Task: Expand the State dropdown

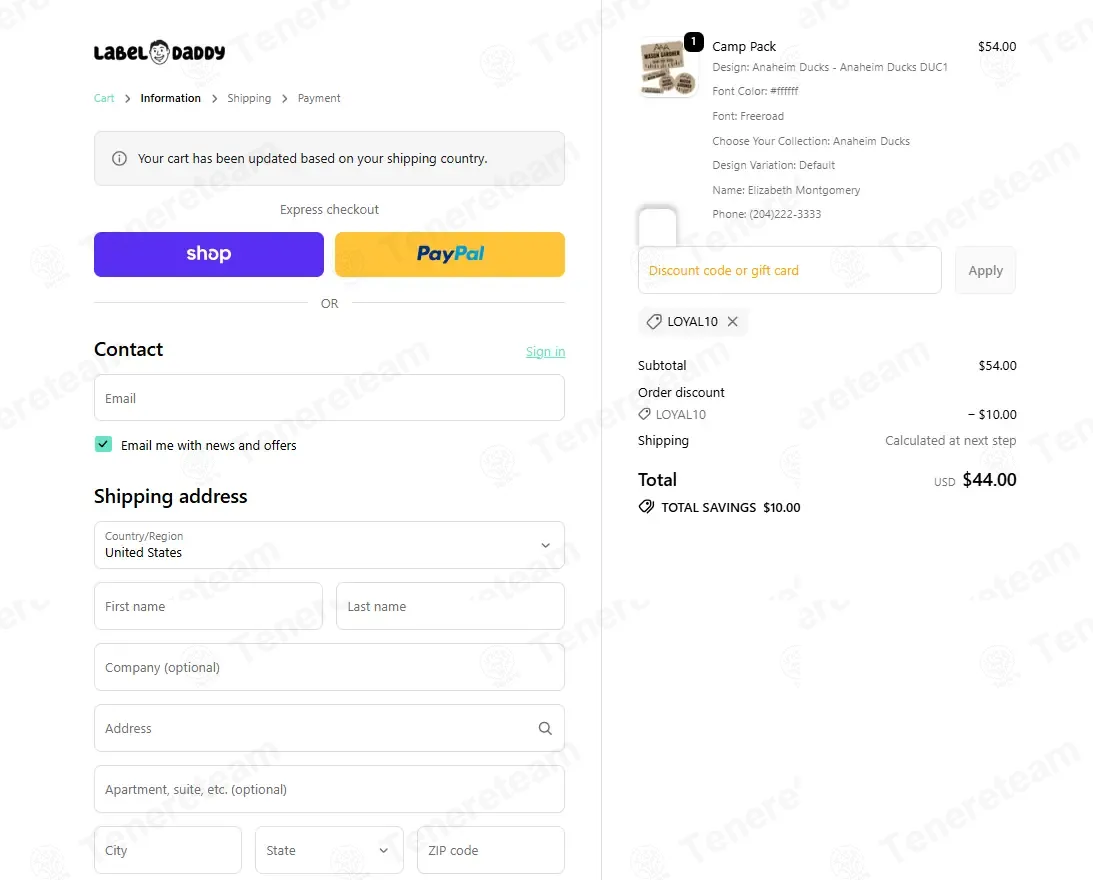Action: [x=329, y=850]
